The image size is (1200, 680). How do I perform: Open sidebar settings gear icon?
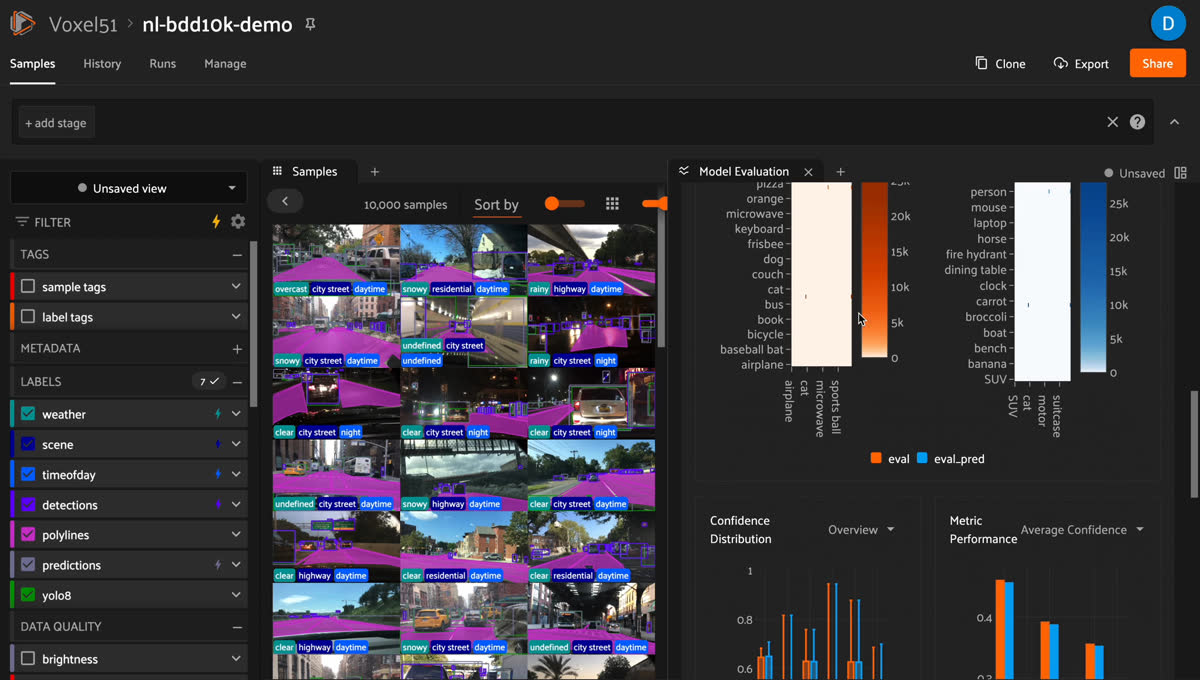point(238,222)
